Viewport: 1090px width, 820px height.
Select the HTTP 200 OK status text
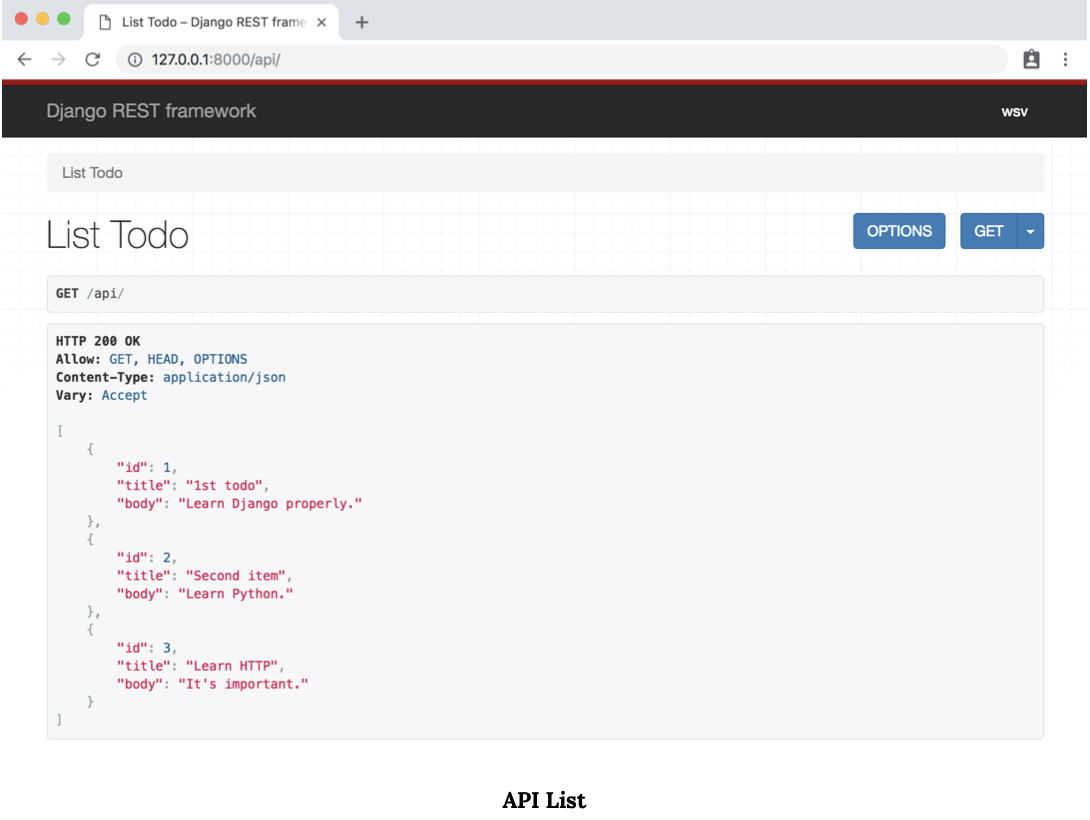(x=98, y=341)
